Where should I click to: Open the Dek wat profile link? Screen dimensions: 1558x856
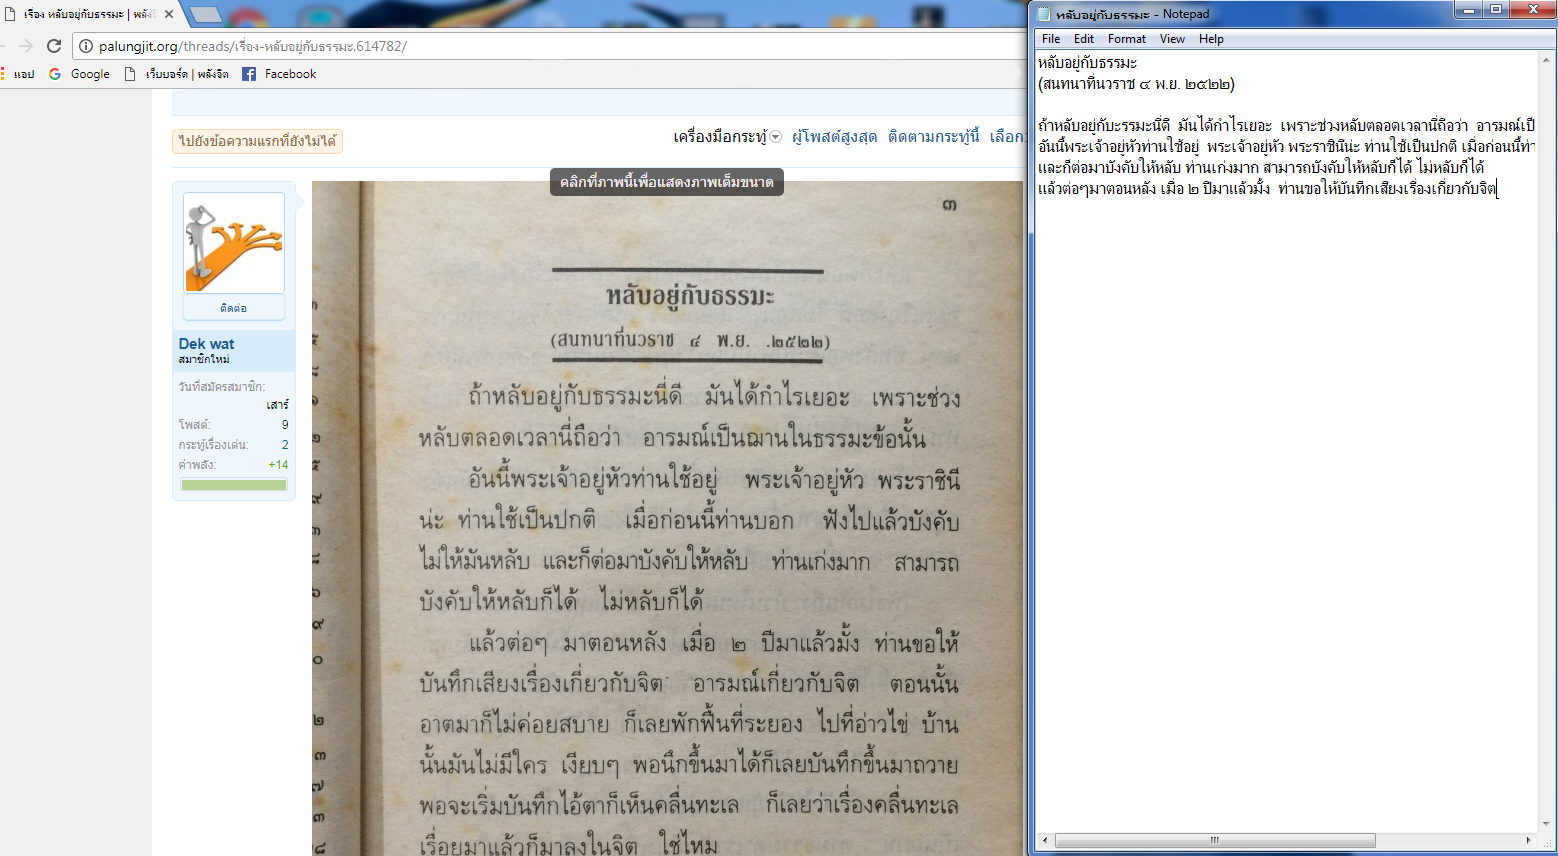point(206,343)
